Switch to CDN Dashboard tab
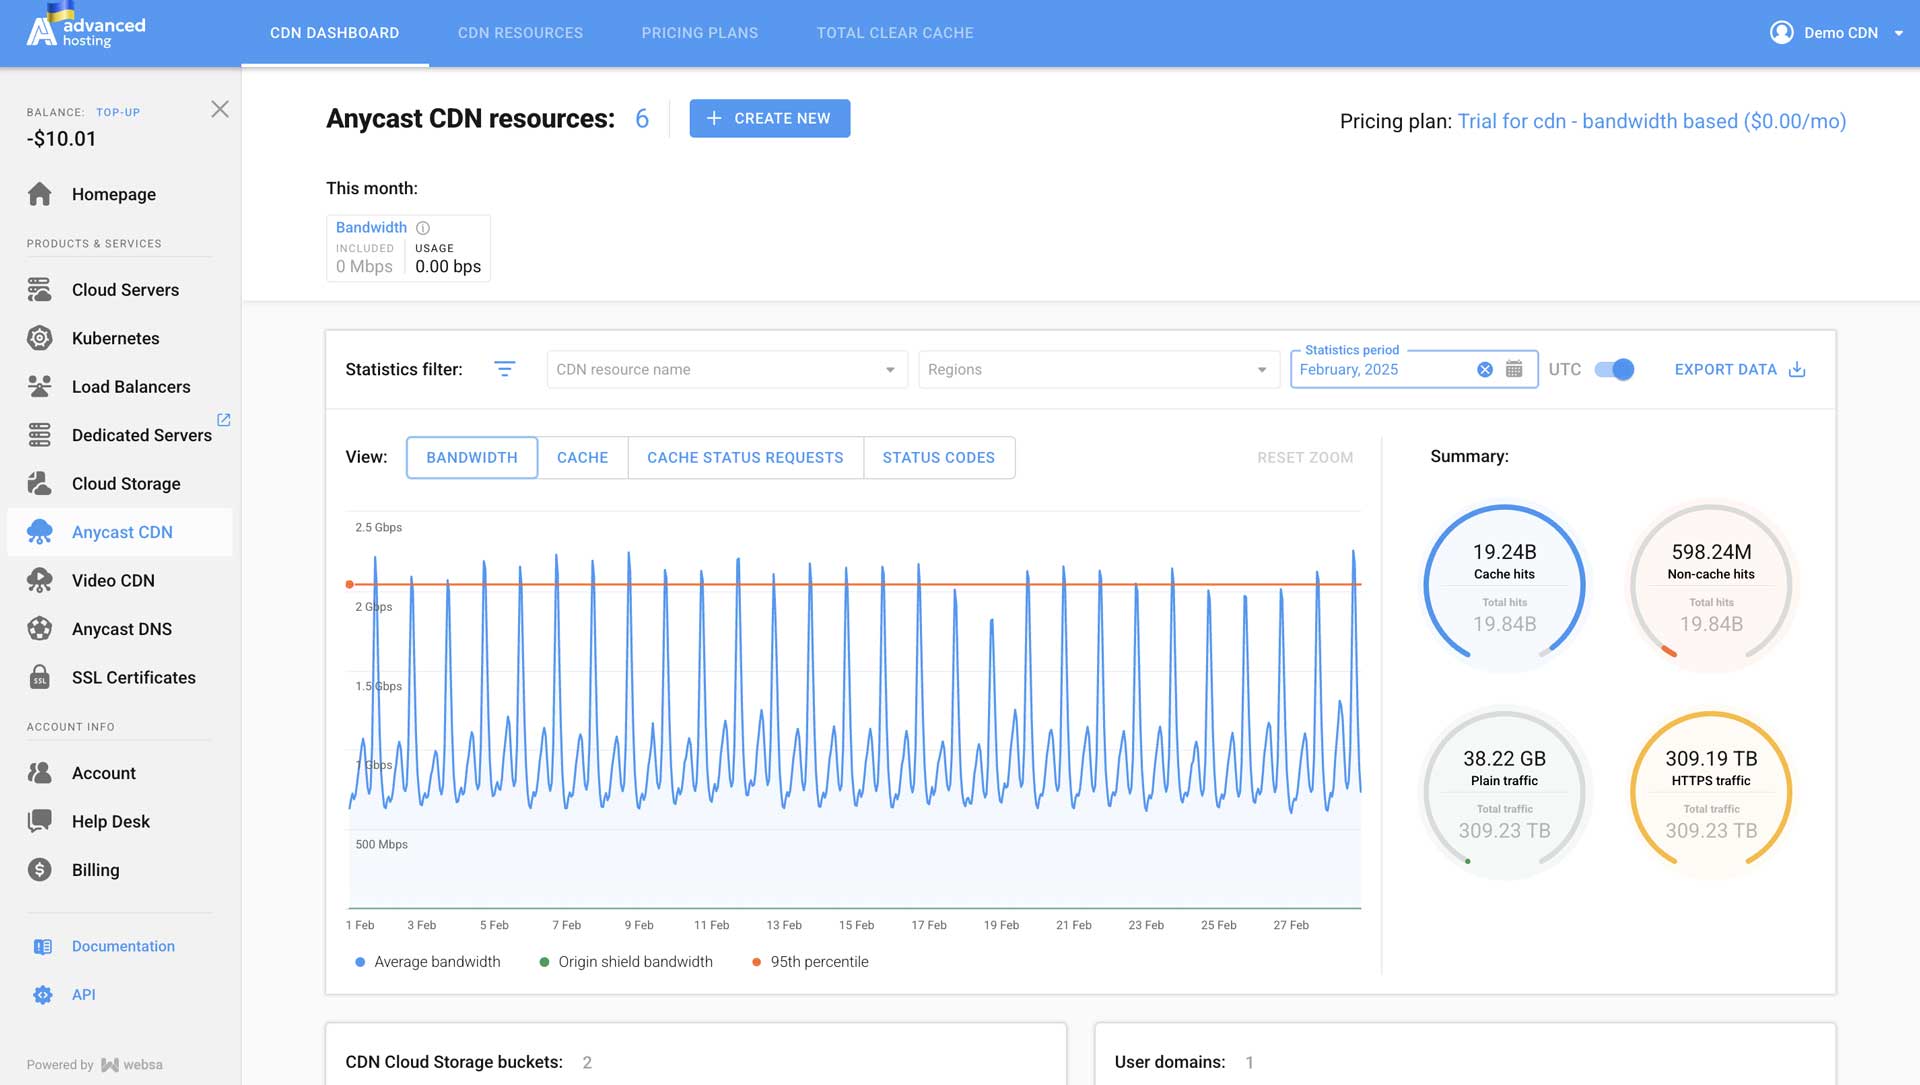This screenshot has width=1920, height=1085. pos(335,33)
